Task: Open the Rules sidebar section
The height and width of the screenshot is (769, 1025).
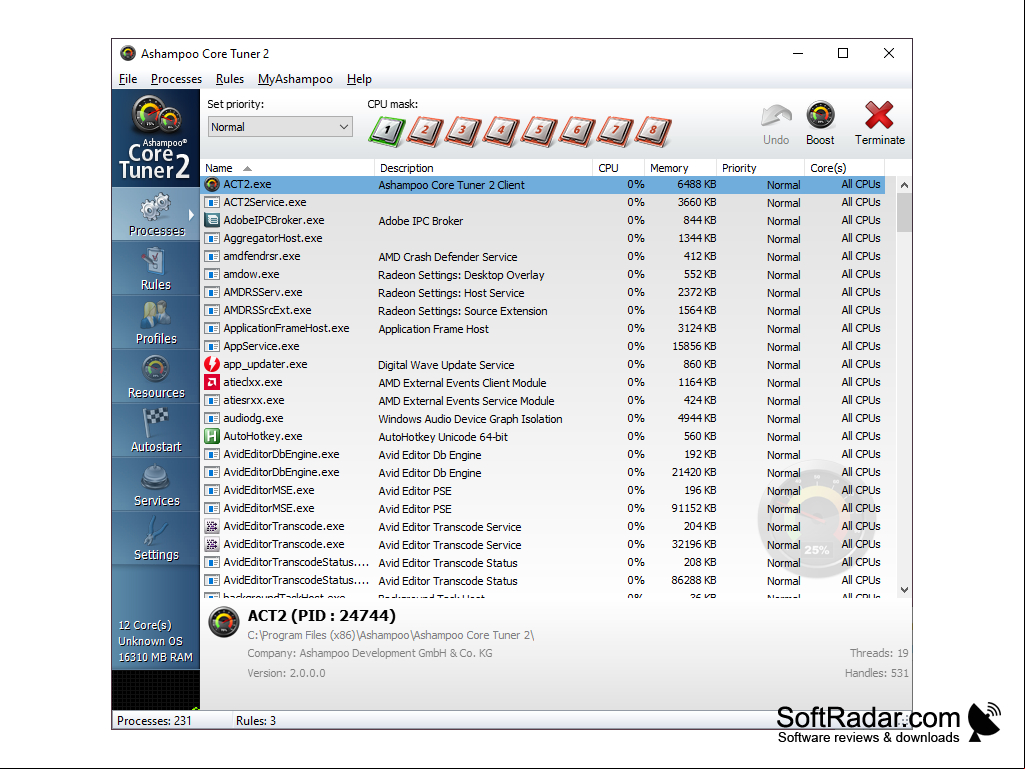Action: click(156, 268)
